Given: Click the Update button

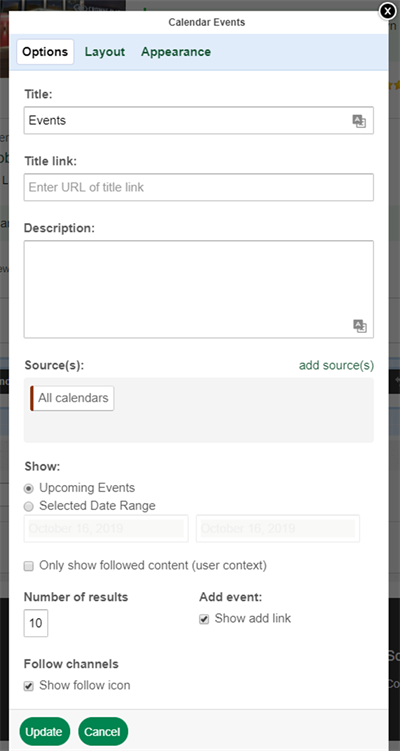Looking at the screenshot, I should point(45,731).
